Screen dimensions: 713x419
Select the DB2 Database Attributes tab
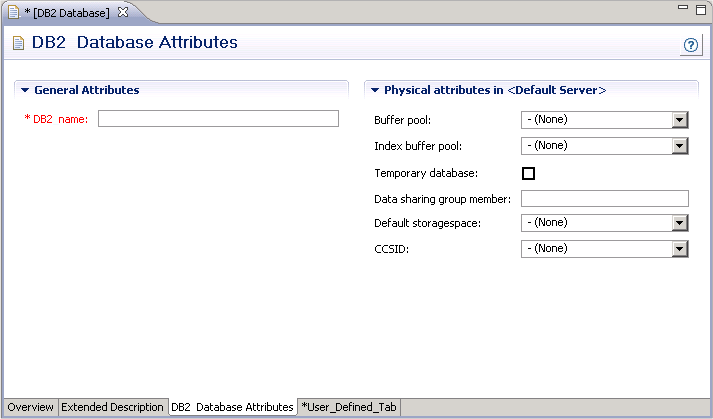pyautogui.click(x=232, y=407)
